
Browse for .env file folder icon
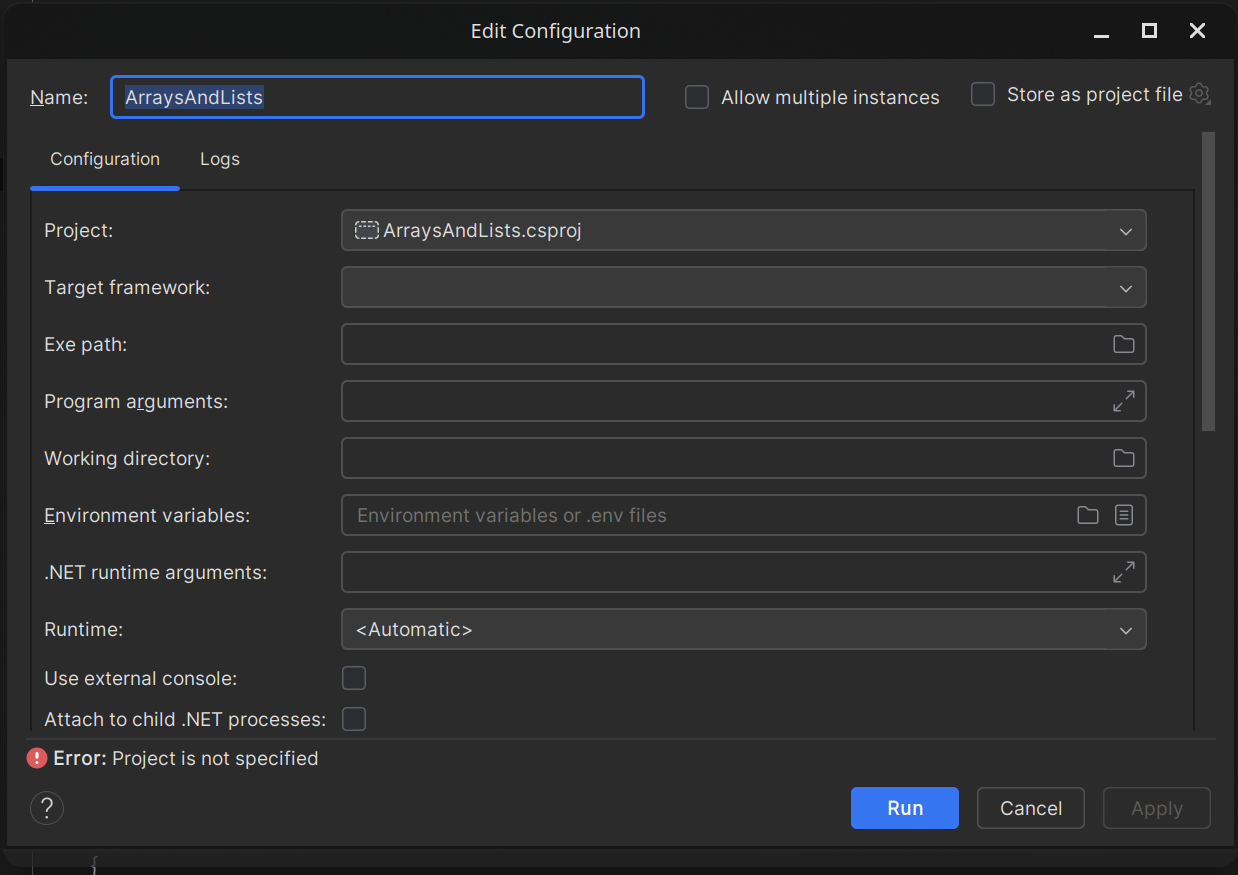point(1087,515)
